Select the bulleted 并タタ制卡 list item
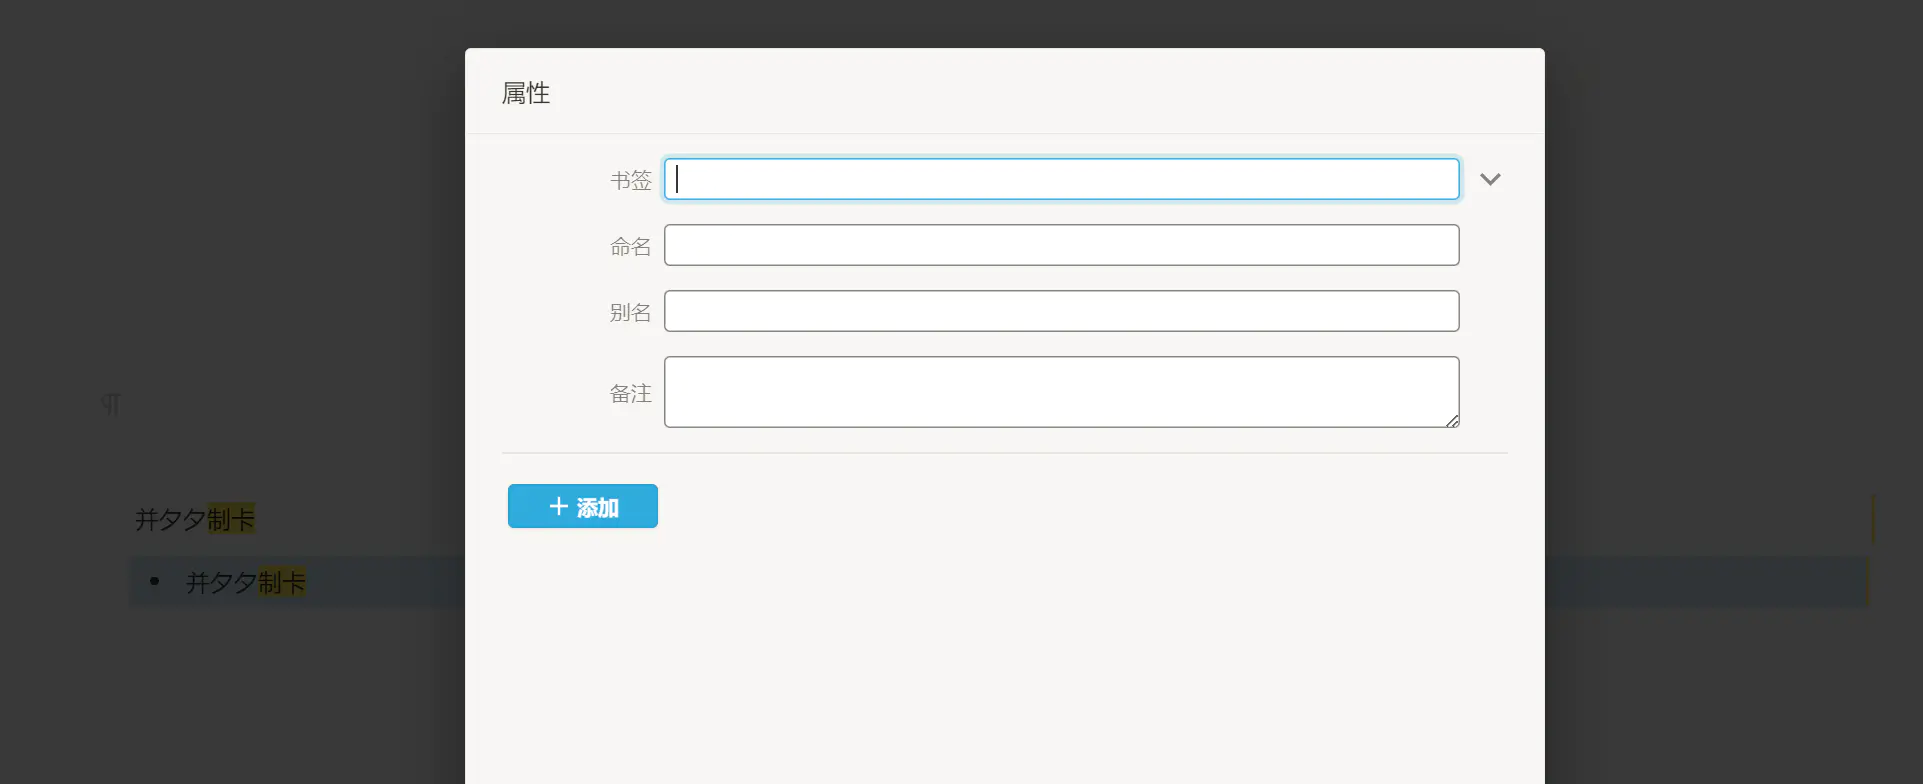Screen dimensions: 1923x784 [221, 582]
